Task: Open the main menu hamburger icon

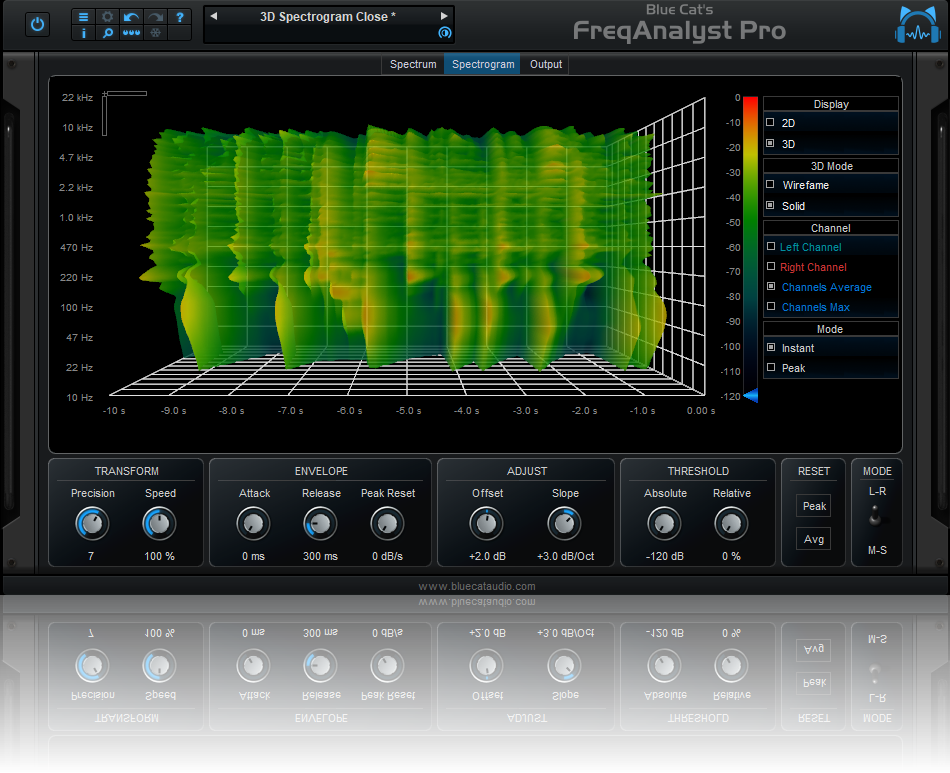Action: 83,17
